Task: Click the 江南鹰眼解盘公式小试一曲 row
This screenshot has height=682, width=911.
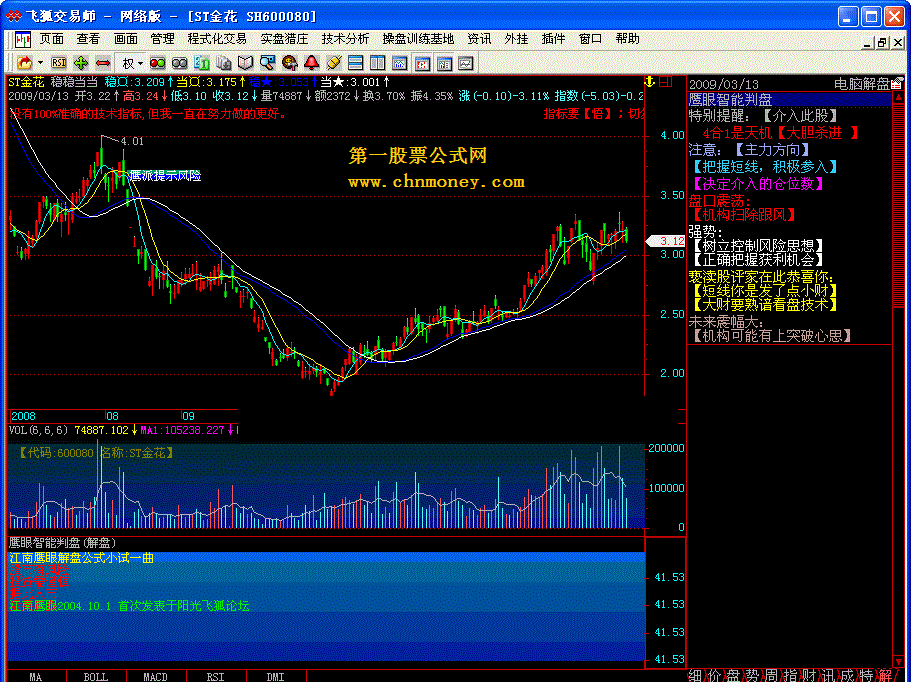Action: [x=325, y=558]
